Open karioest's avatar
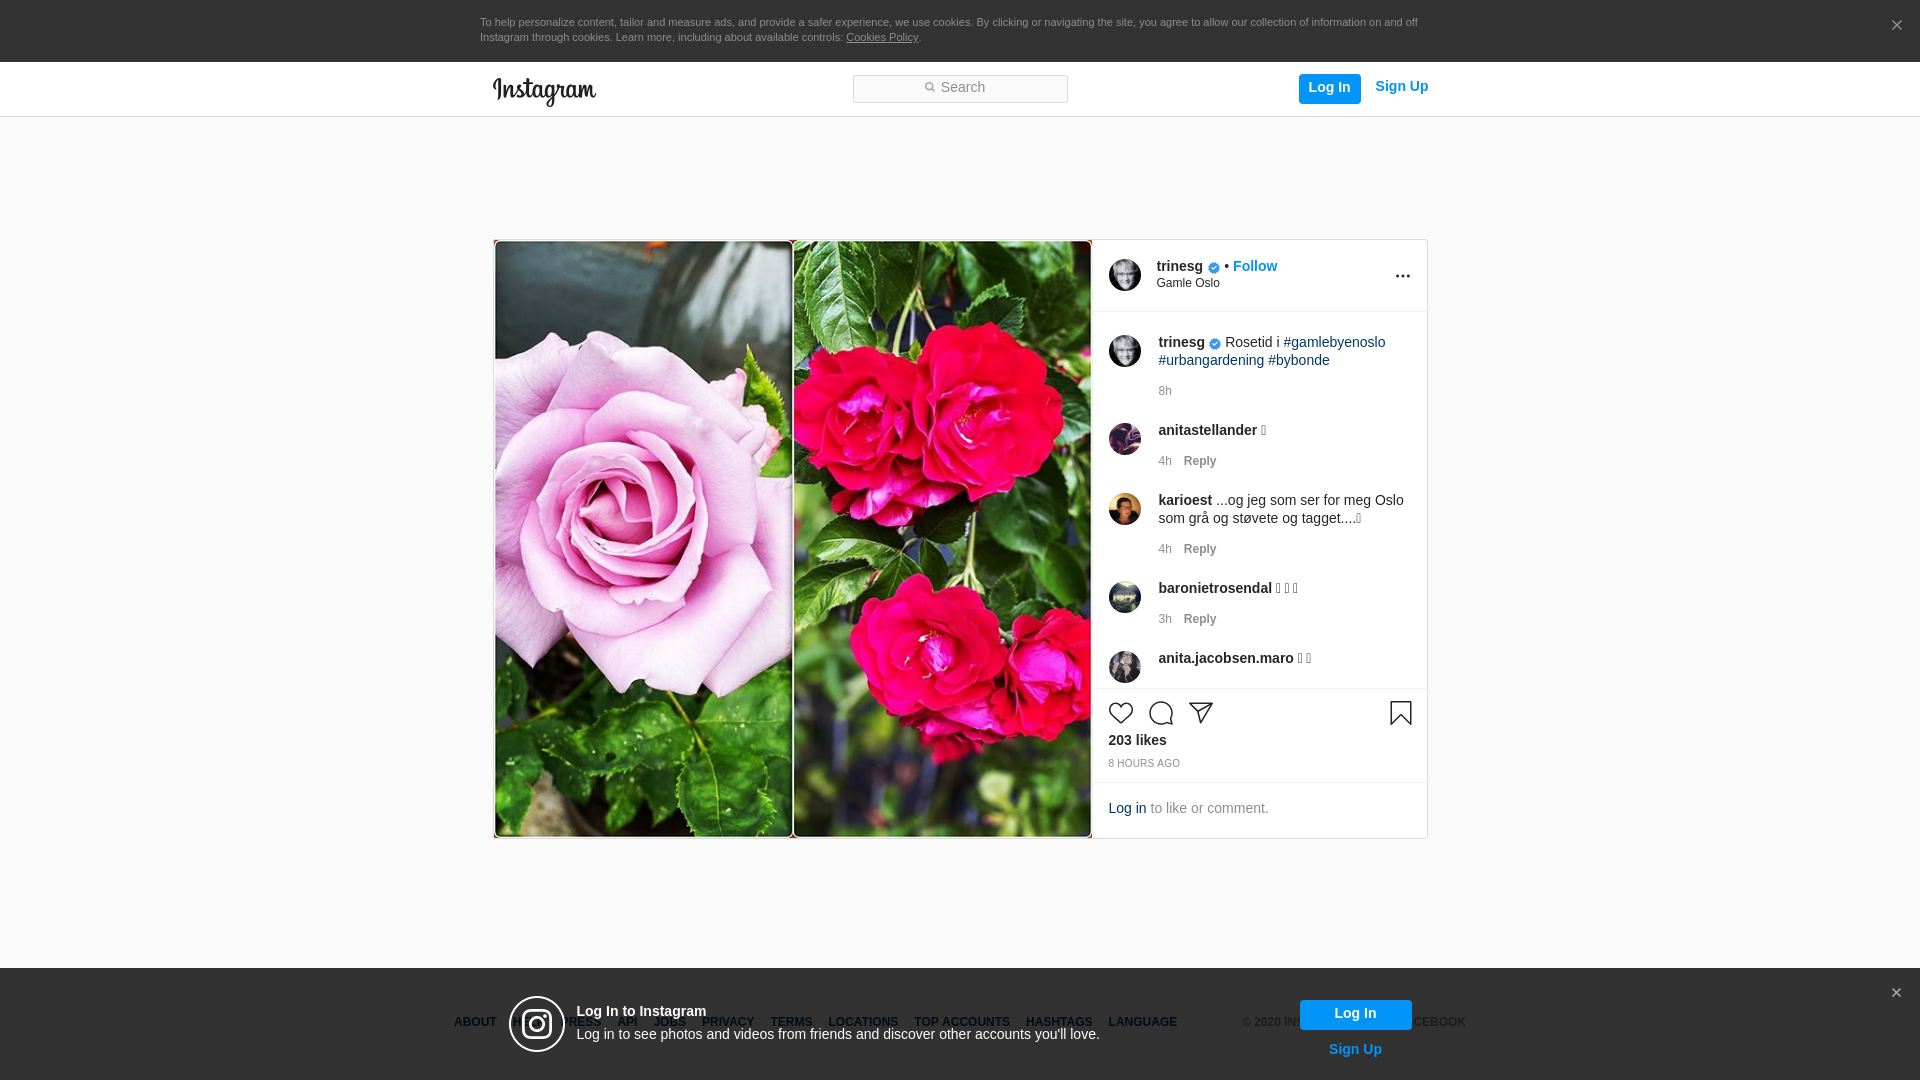This screenshot has height=1080, width=1920. click(x=1124, y=509)
